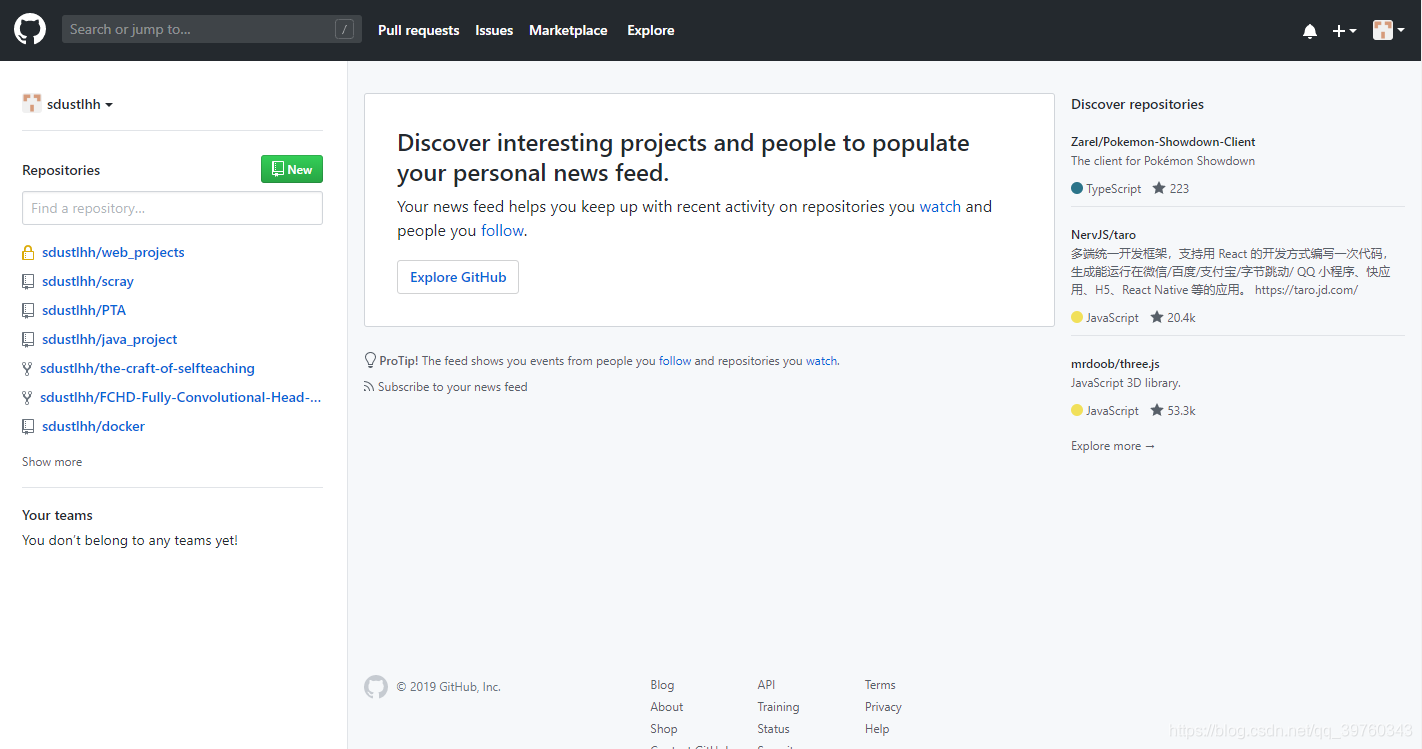Open the sdustlhh/PTA repository
The image size is (1422, 749).
click(84, 311)
